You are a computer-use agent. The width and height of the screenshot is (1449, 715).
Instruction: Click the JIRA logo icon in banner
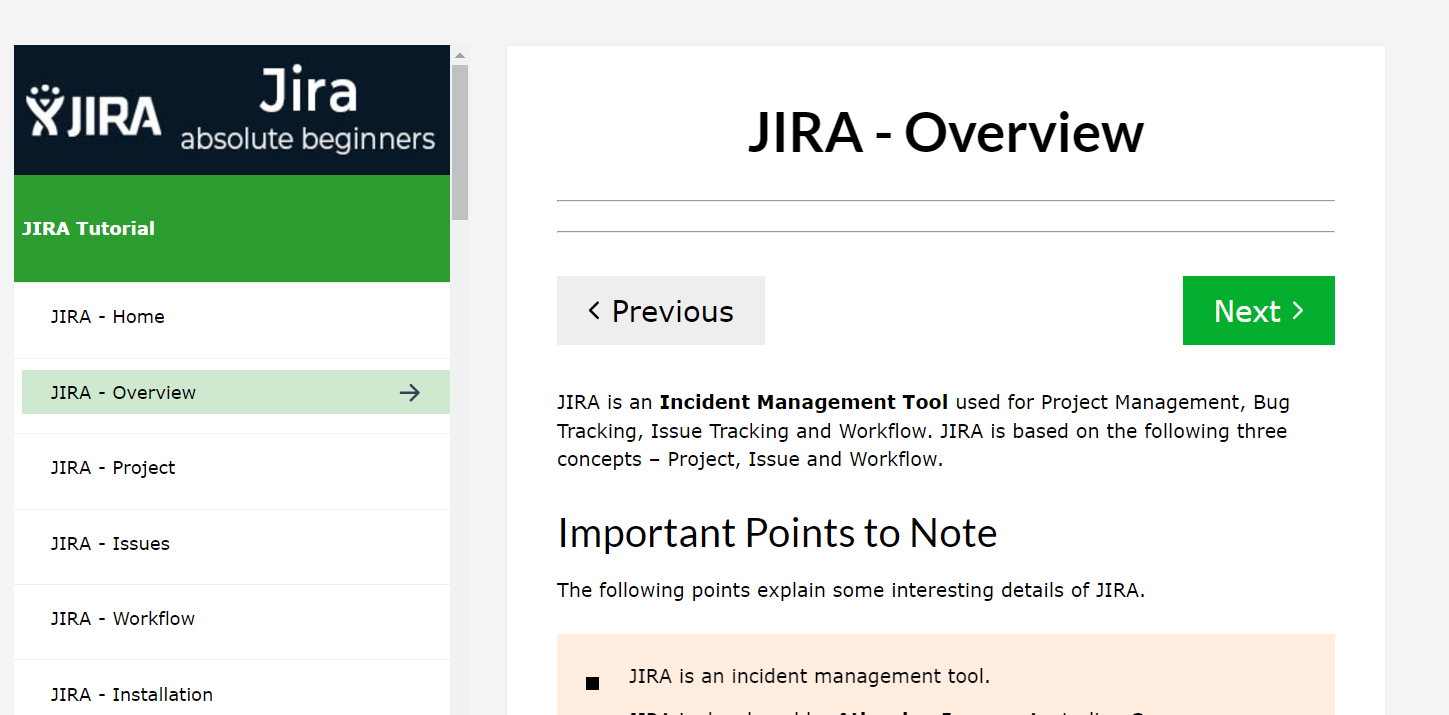tap(94, 111)
